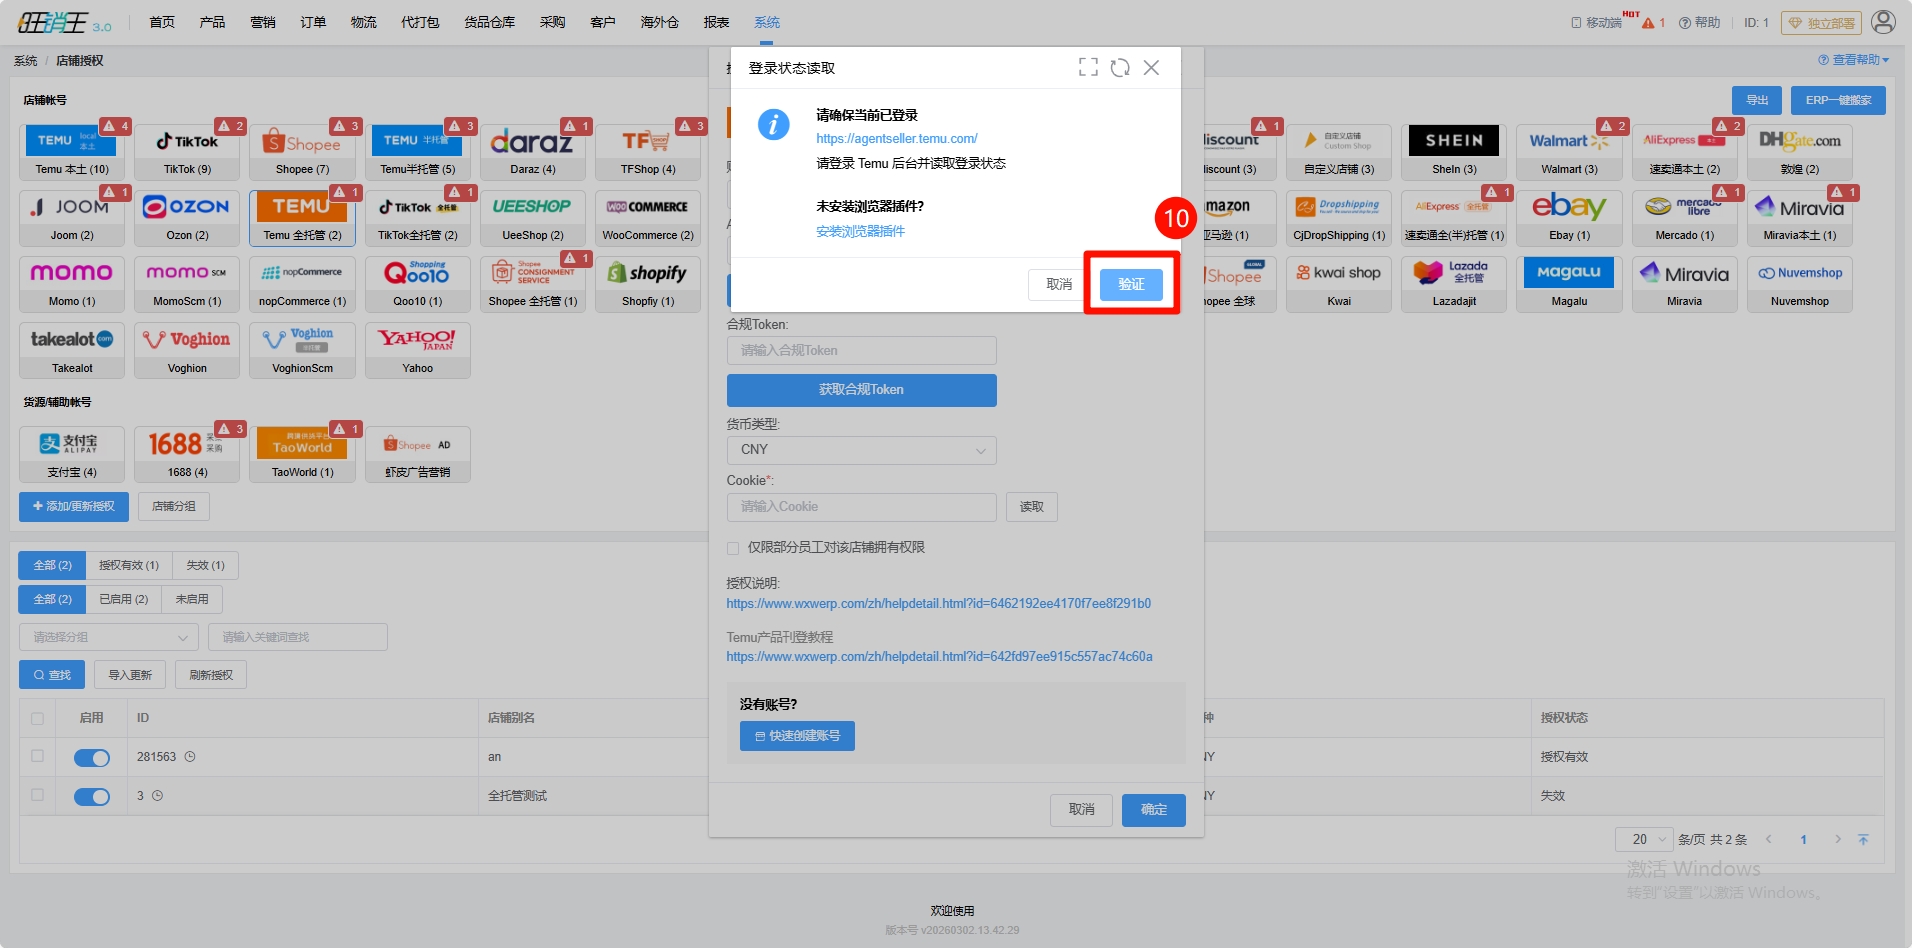
Task: Toggle enable switch for ID 281563
Action: [x=92, y=758]
